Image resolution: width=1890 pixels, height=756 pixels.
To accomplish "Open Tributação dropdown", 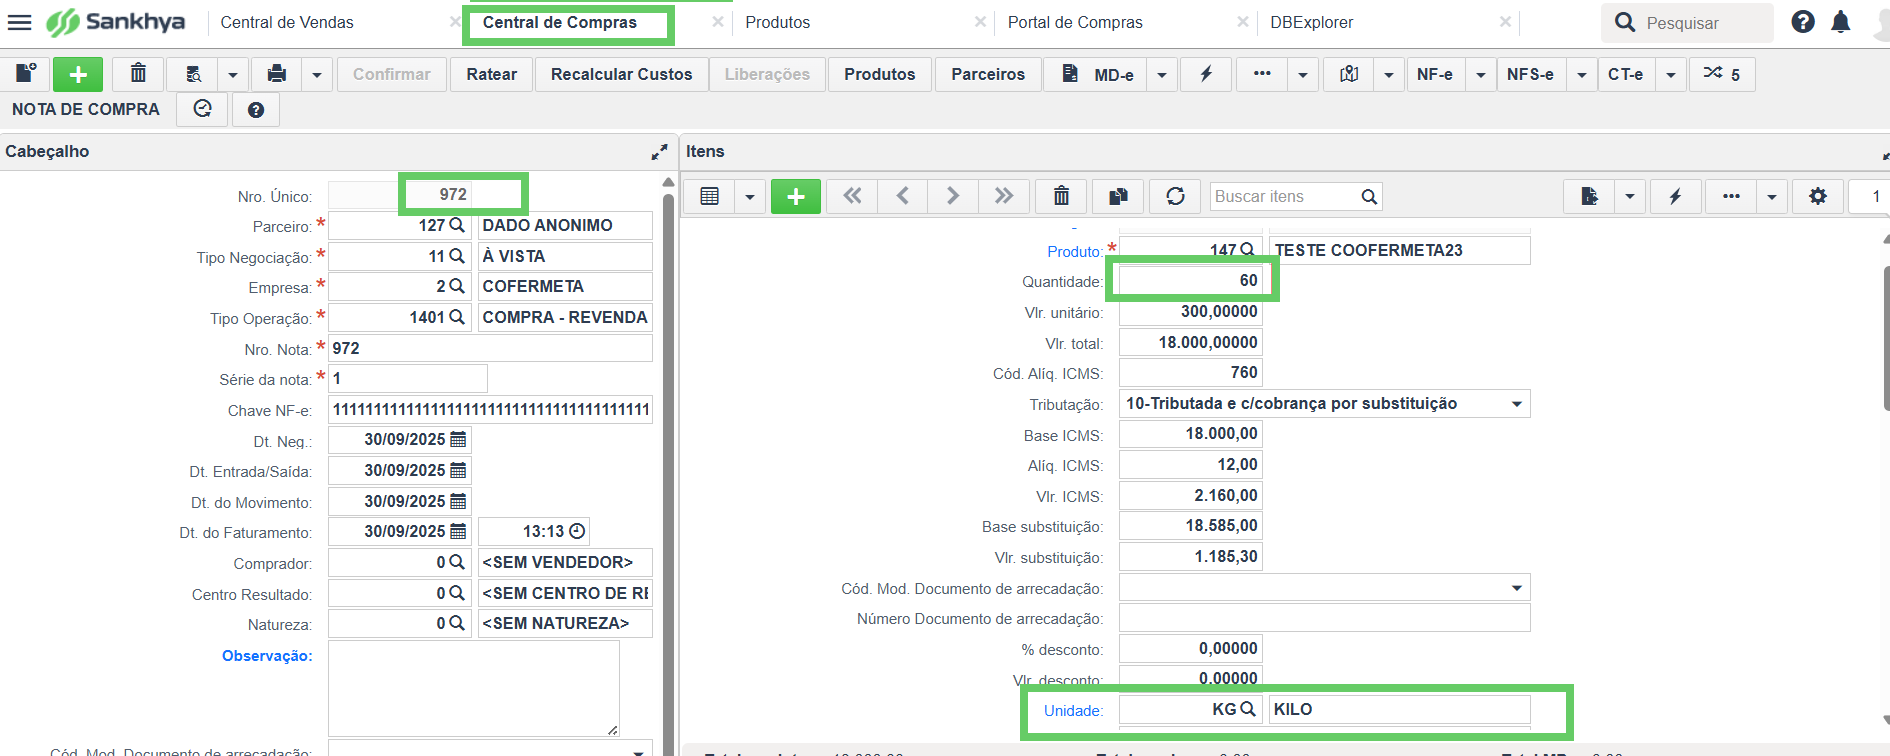I will click(x=1517, y=404).
